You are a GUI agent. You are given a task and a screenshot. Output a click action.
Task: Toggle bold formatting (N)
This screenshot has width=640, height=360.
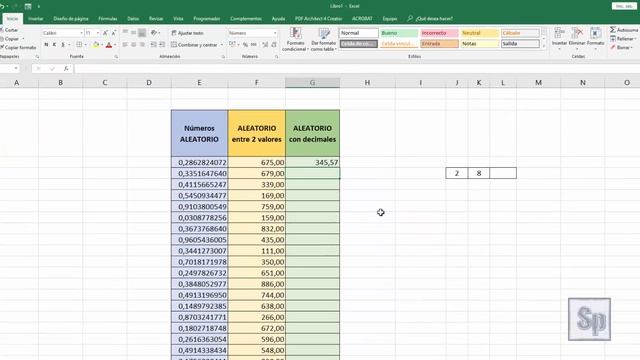[46, 44]
